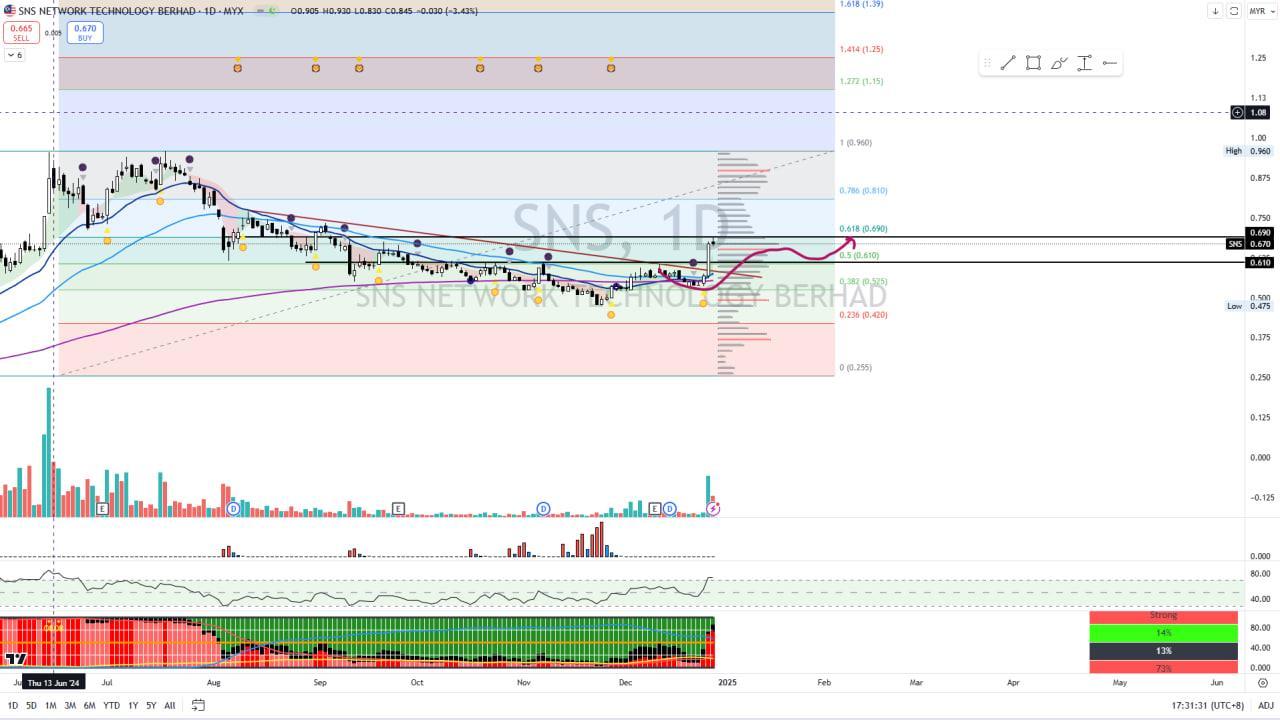Expand the collapsed indicators legend showing 6
Image resolution: width=1280 pixels, height=720 pixels.
(14, 55)
